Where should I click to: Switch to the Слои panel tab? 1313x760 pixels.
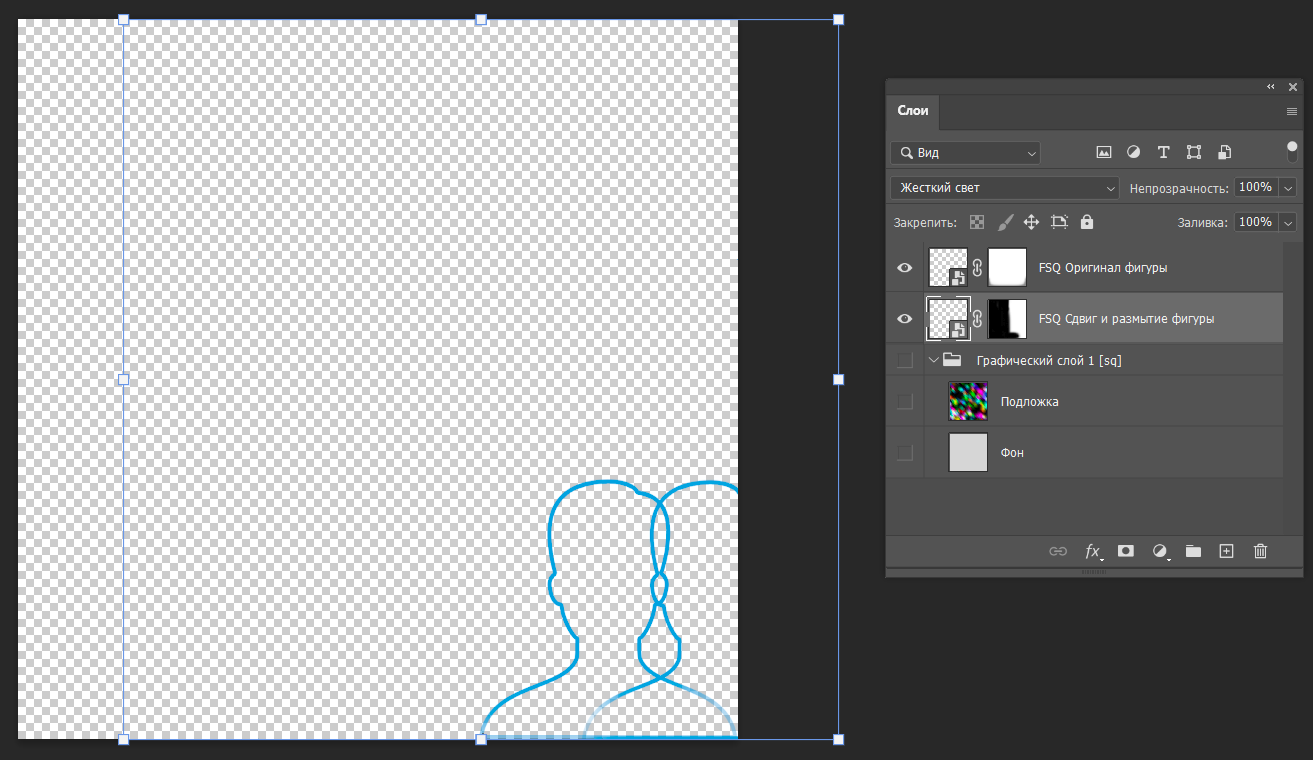pos(913,111)
